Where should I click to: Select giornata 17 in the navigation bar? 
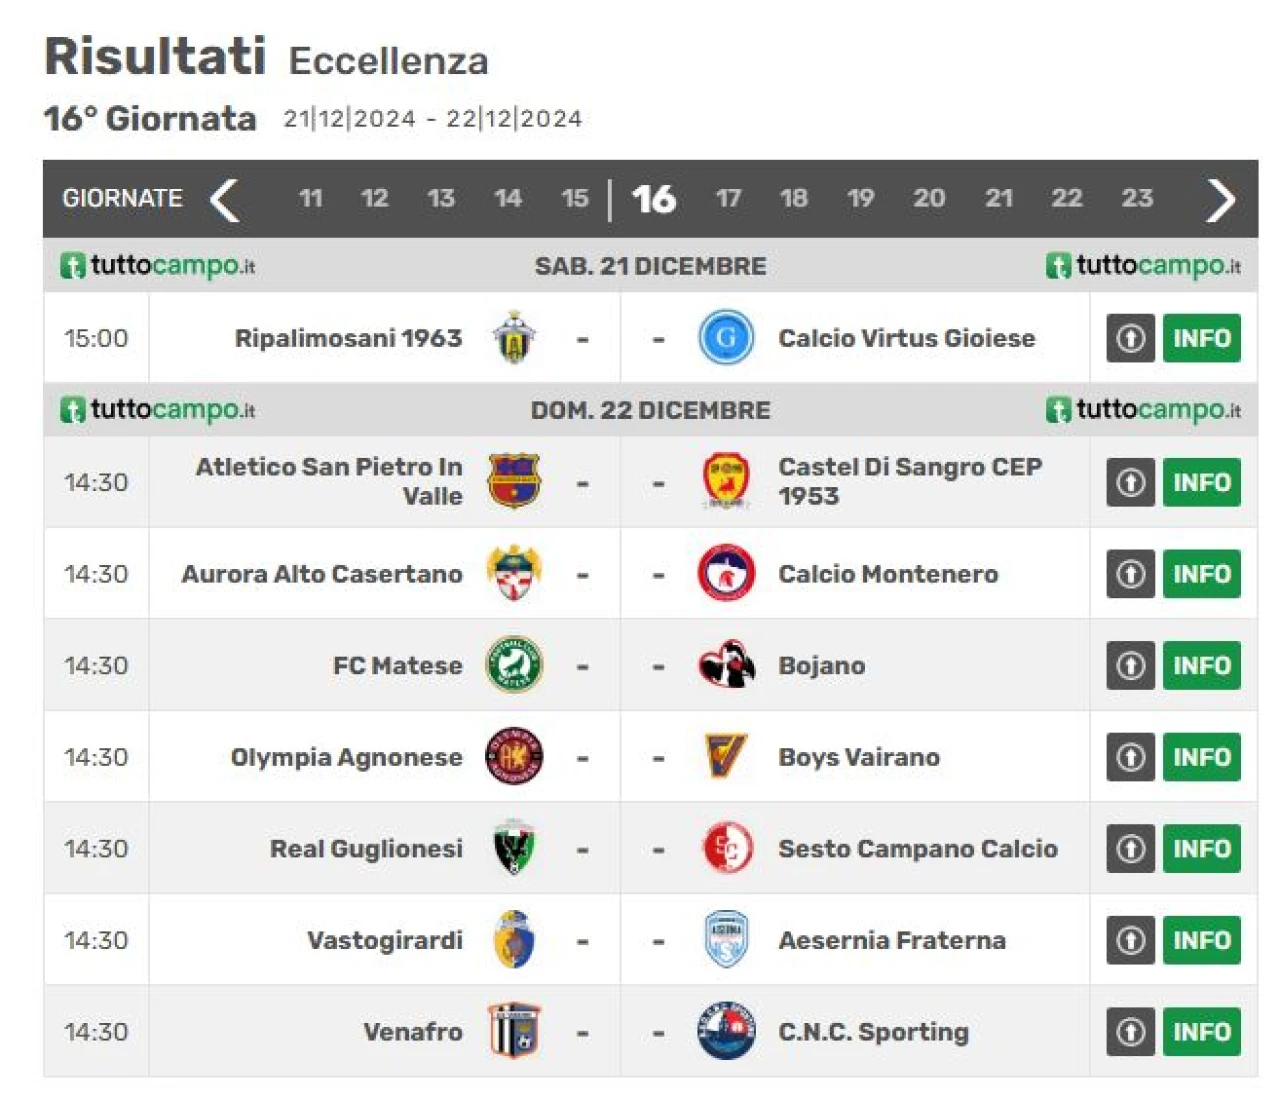pos(728,198)
